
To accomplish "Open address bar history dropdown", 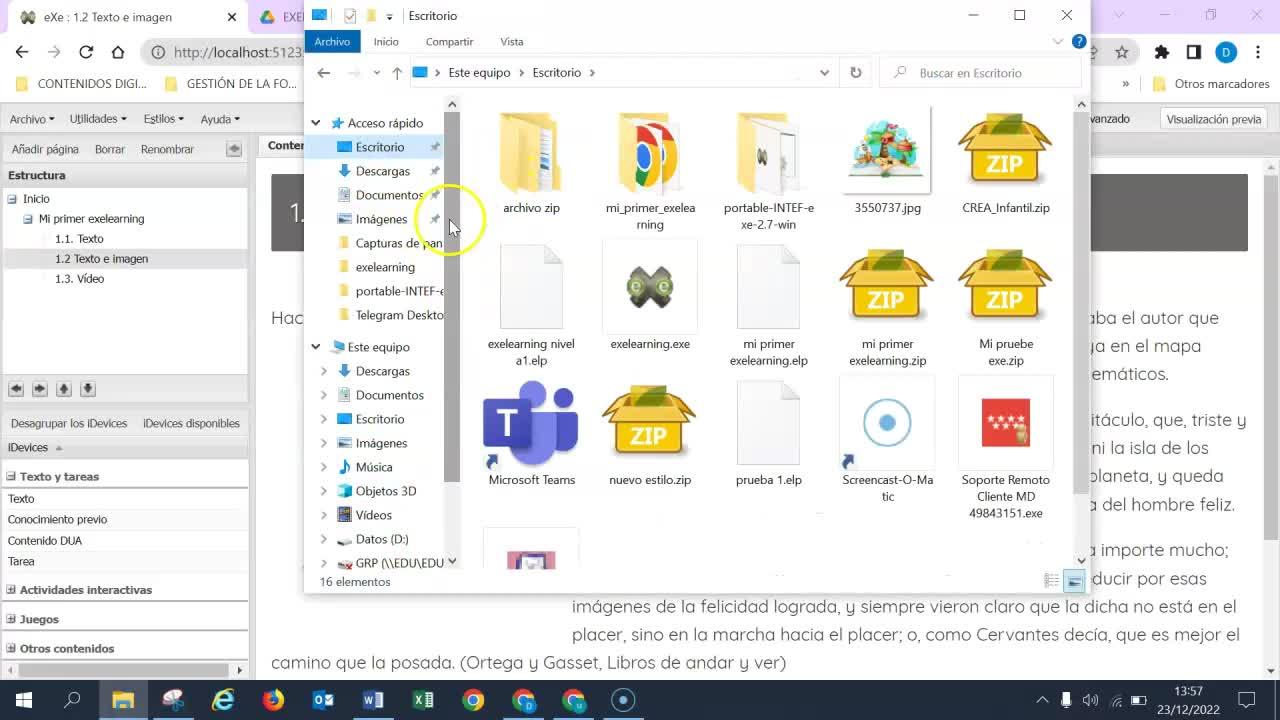I will [x=824, y=73].
